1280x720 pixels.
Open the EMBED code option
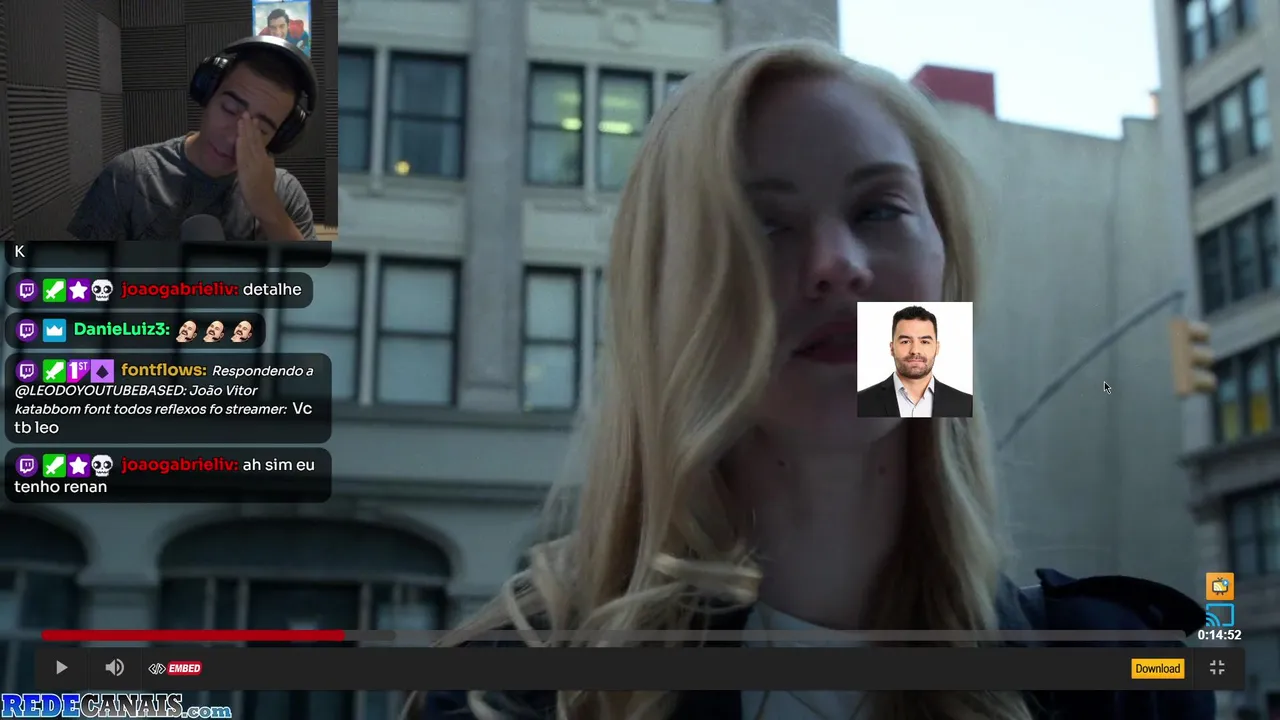coord(175,668)
